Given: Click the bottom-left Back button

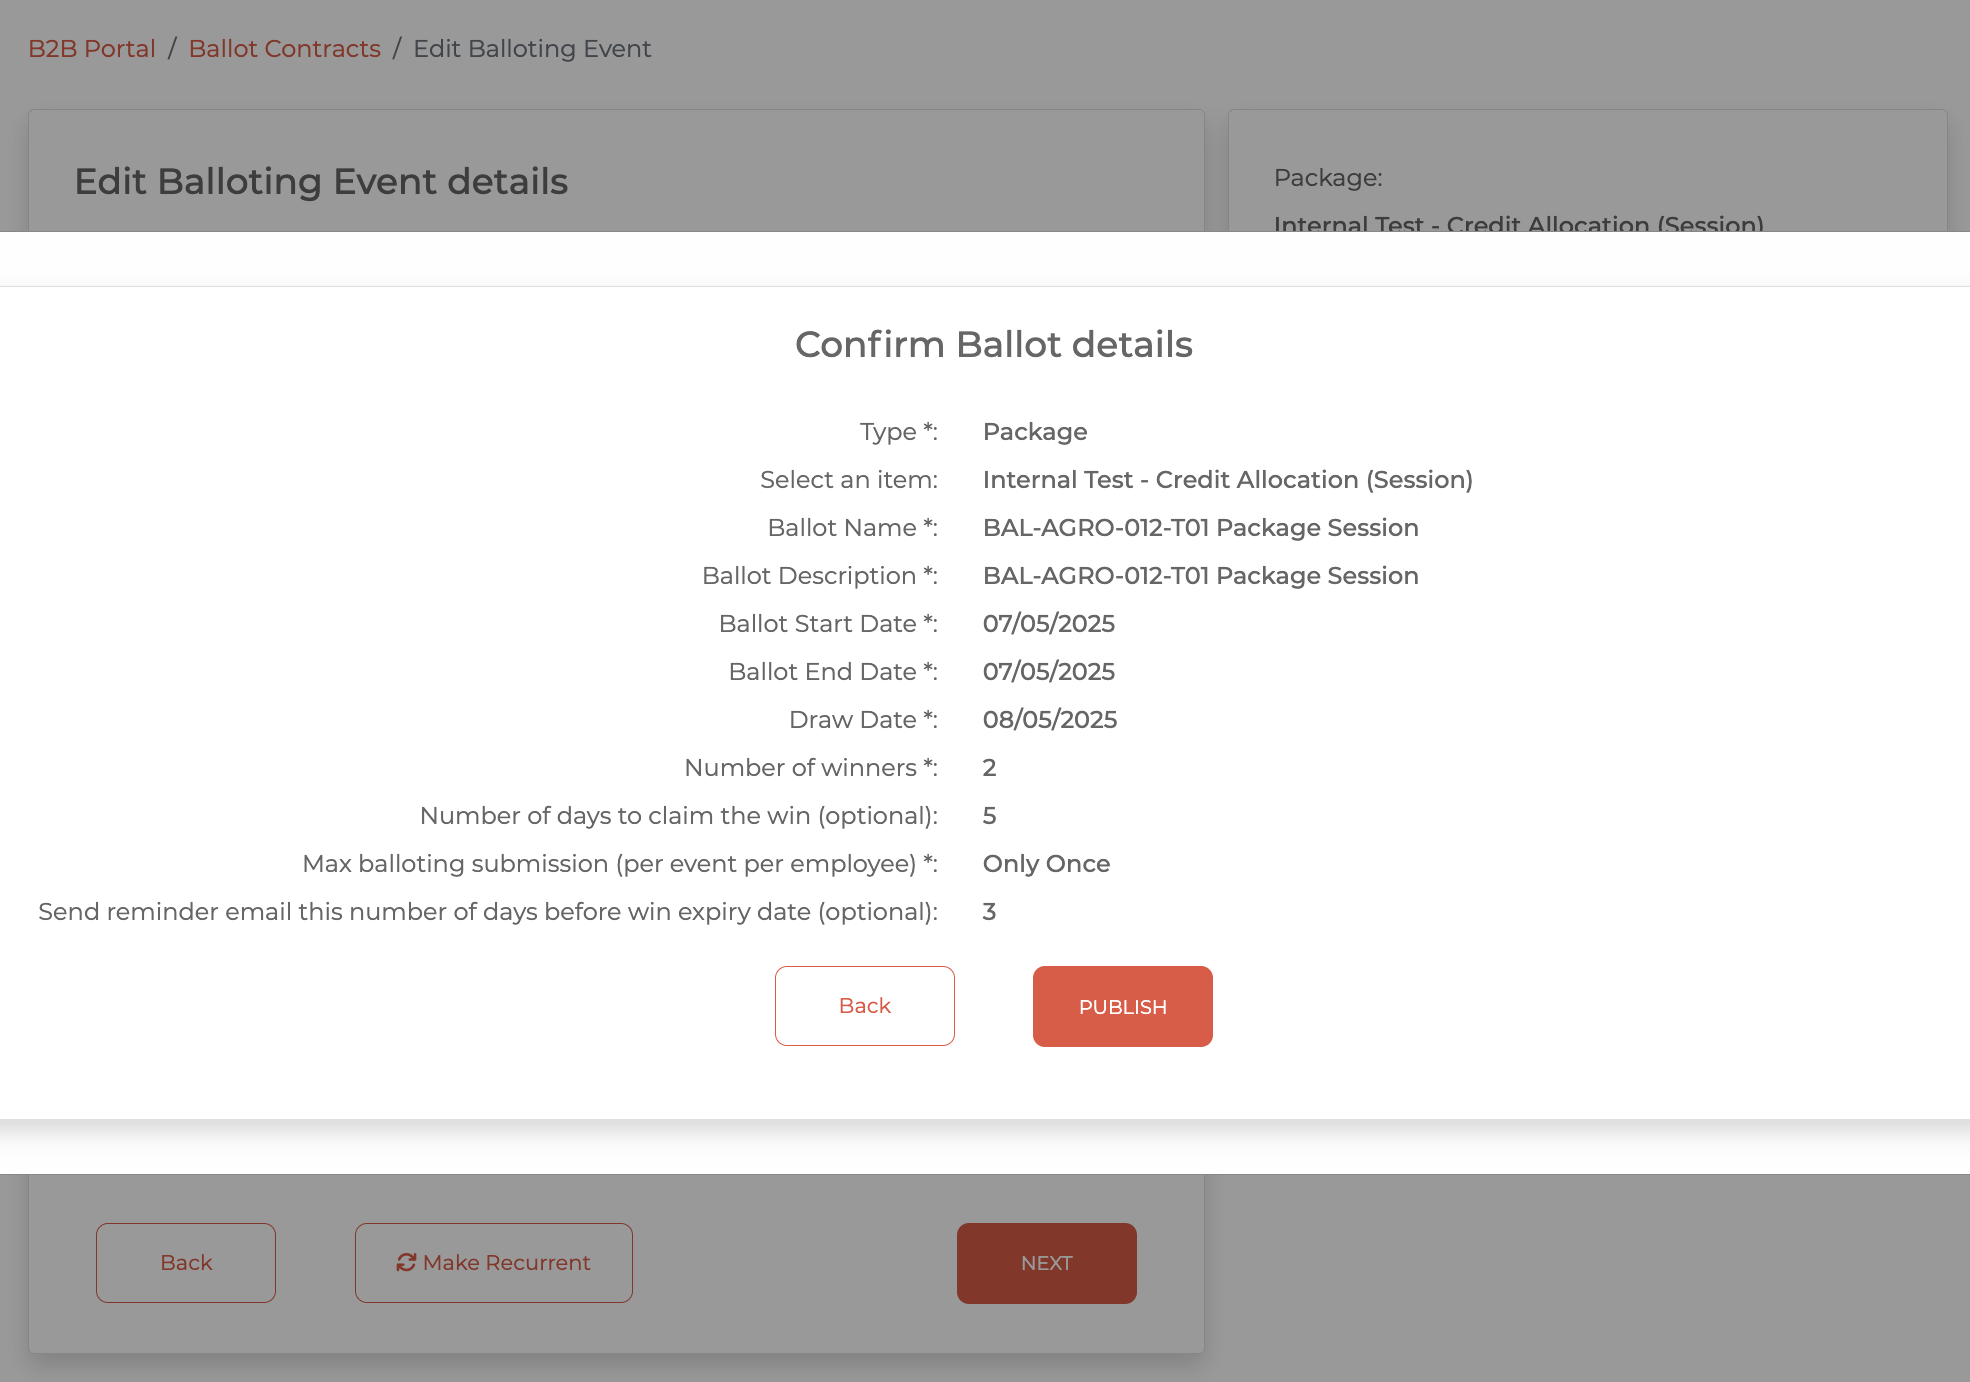Looking at the screenshot, I should (x=186, y=1263).
